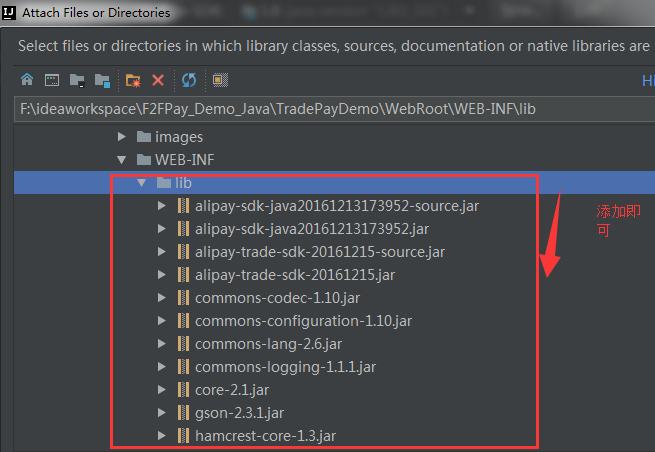
Task: Expand alipay-trade-sdk-20161215.jar node
Action: coord(162,274)
